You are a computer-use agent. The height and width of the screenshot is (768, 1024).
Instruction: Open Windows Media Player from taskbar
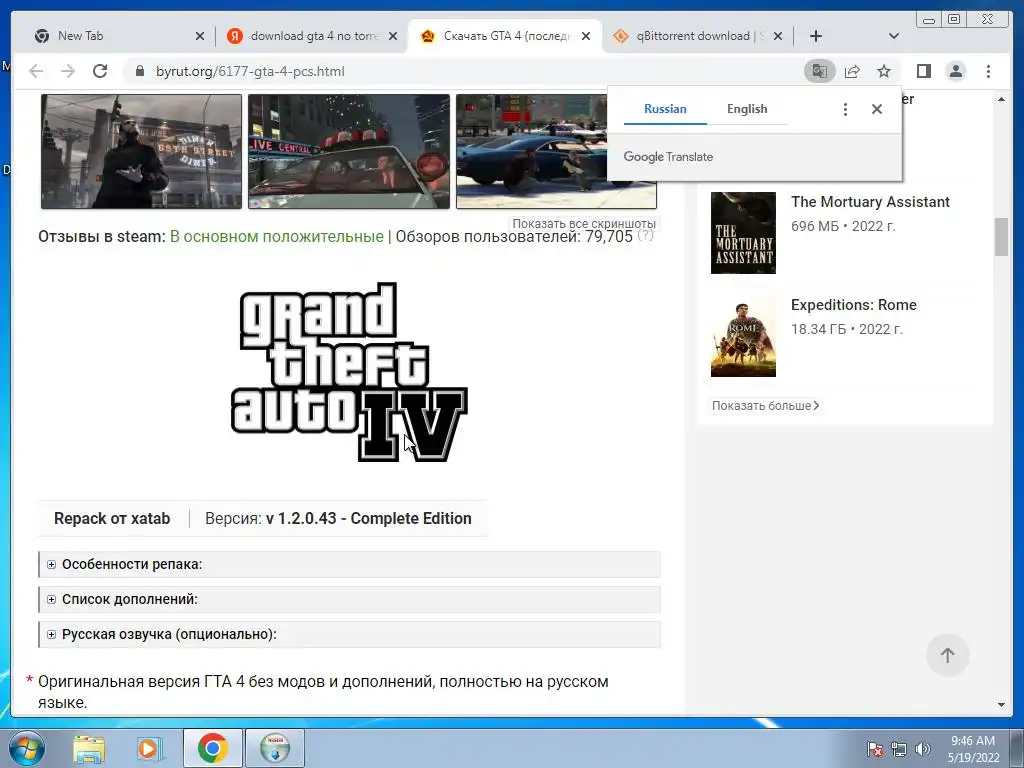tap(150, 748)
